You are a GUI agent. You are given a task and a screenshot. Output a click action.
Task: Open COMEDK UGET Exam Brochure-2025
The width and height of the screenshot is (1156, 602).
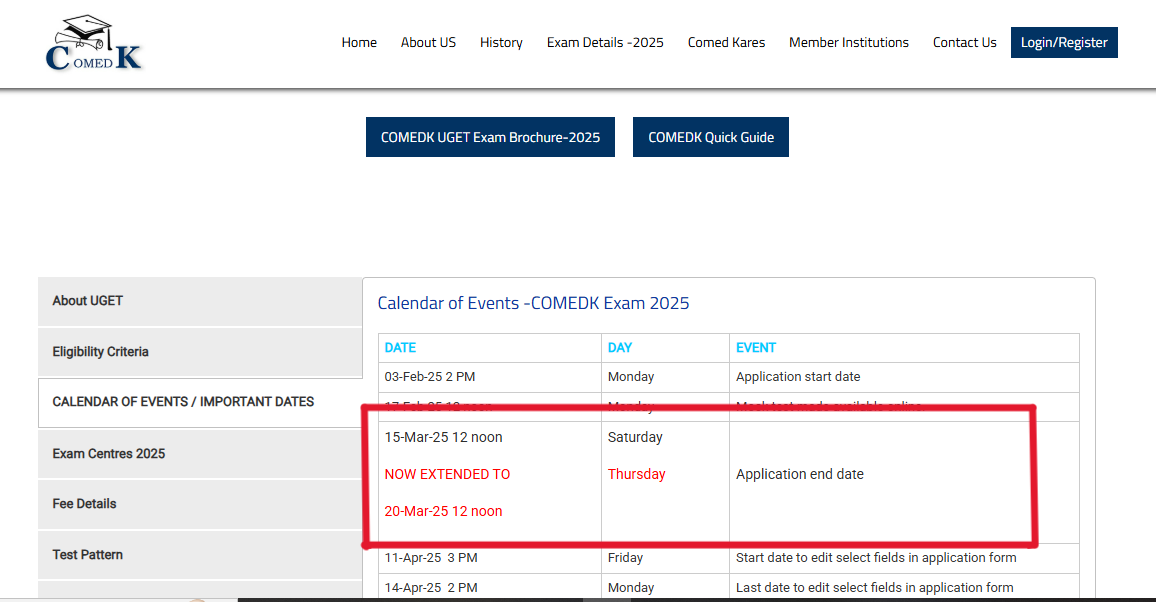click(490, 137)
